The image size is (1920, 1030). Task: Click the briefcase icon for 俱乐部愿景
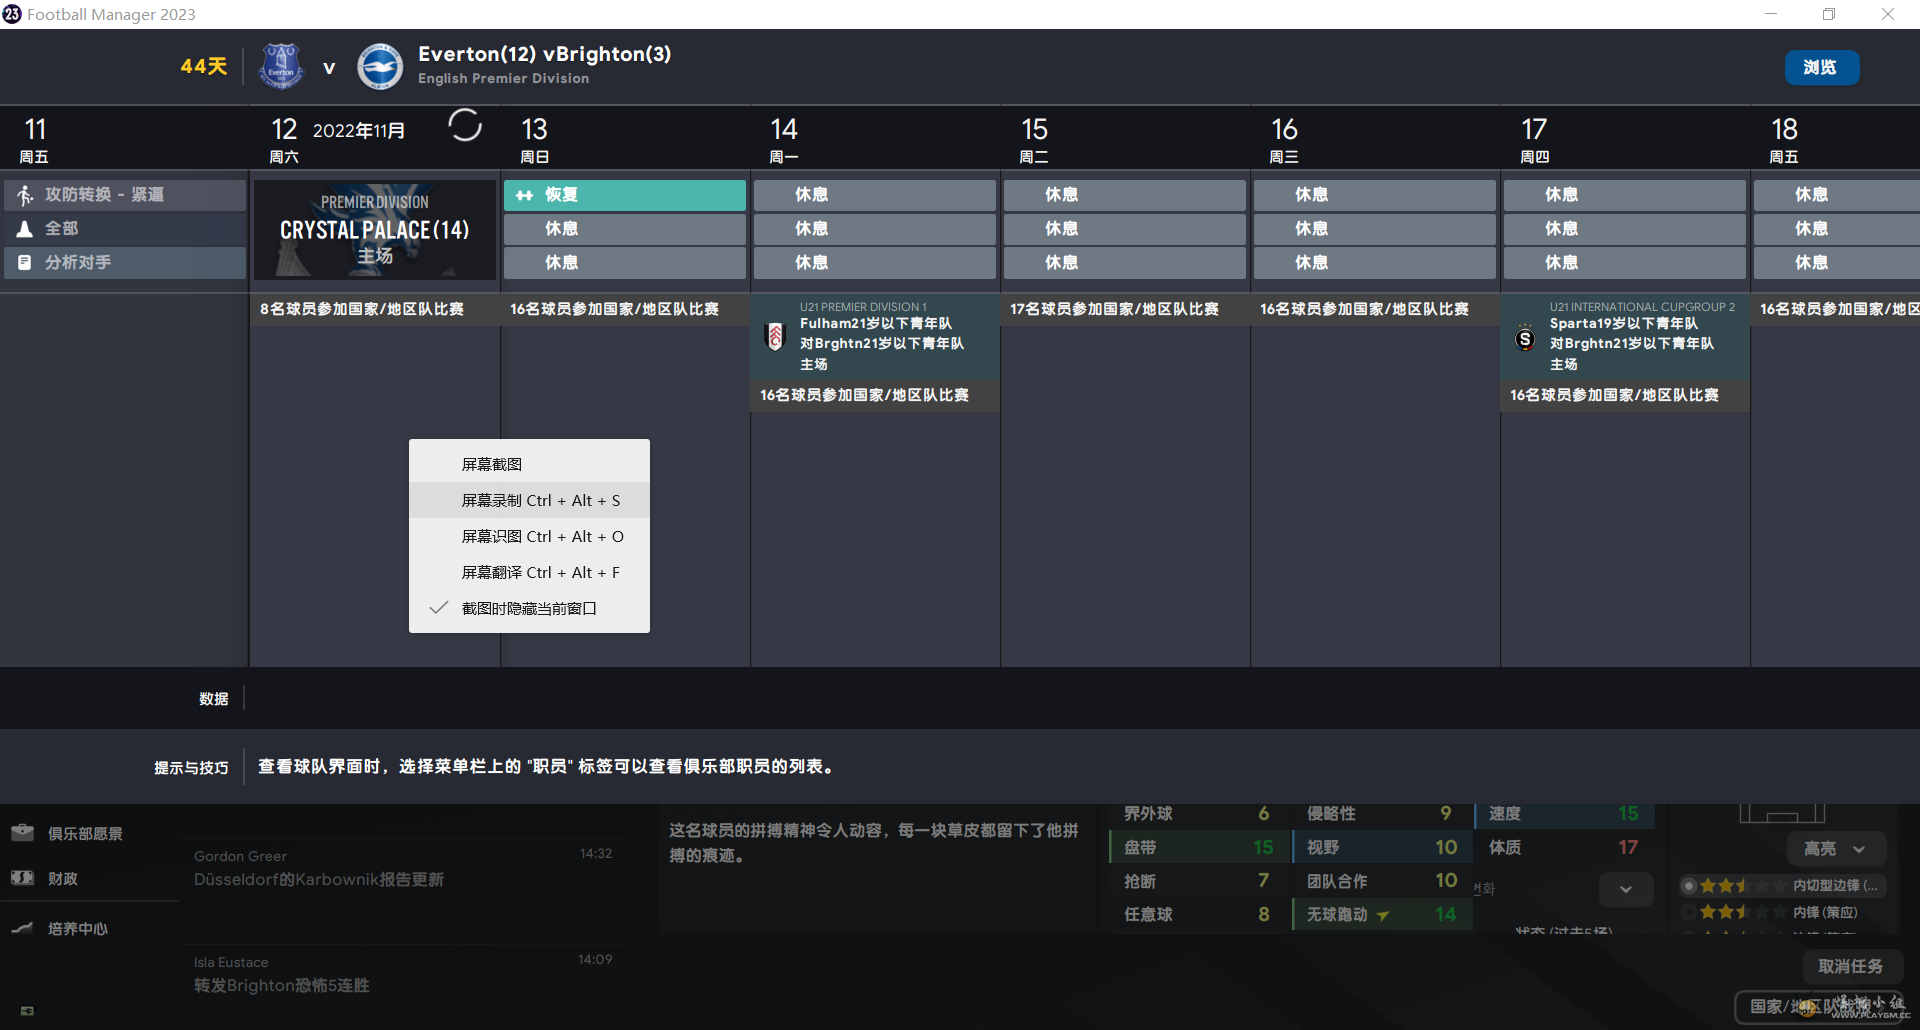(x=22, y=832)
